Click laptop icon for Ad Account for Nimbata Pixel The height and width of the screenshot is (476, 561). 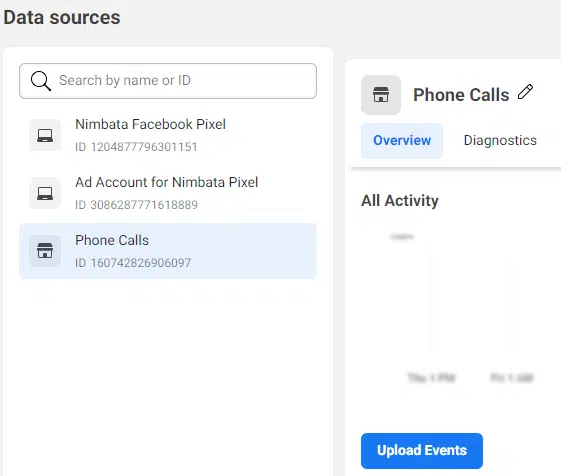click(45, 193)
